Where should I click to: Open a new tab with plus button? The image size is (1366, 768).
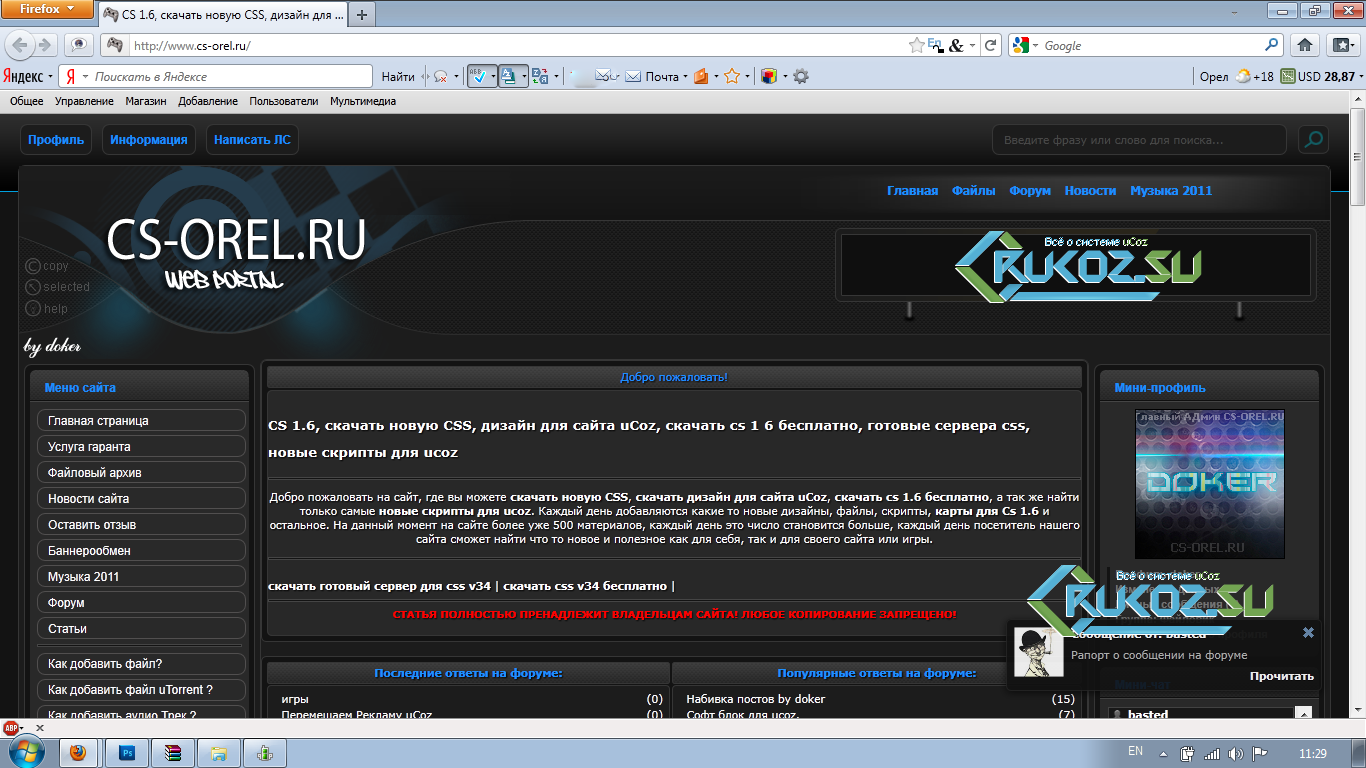coord(361,14)
